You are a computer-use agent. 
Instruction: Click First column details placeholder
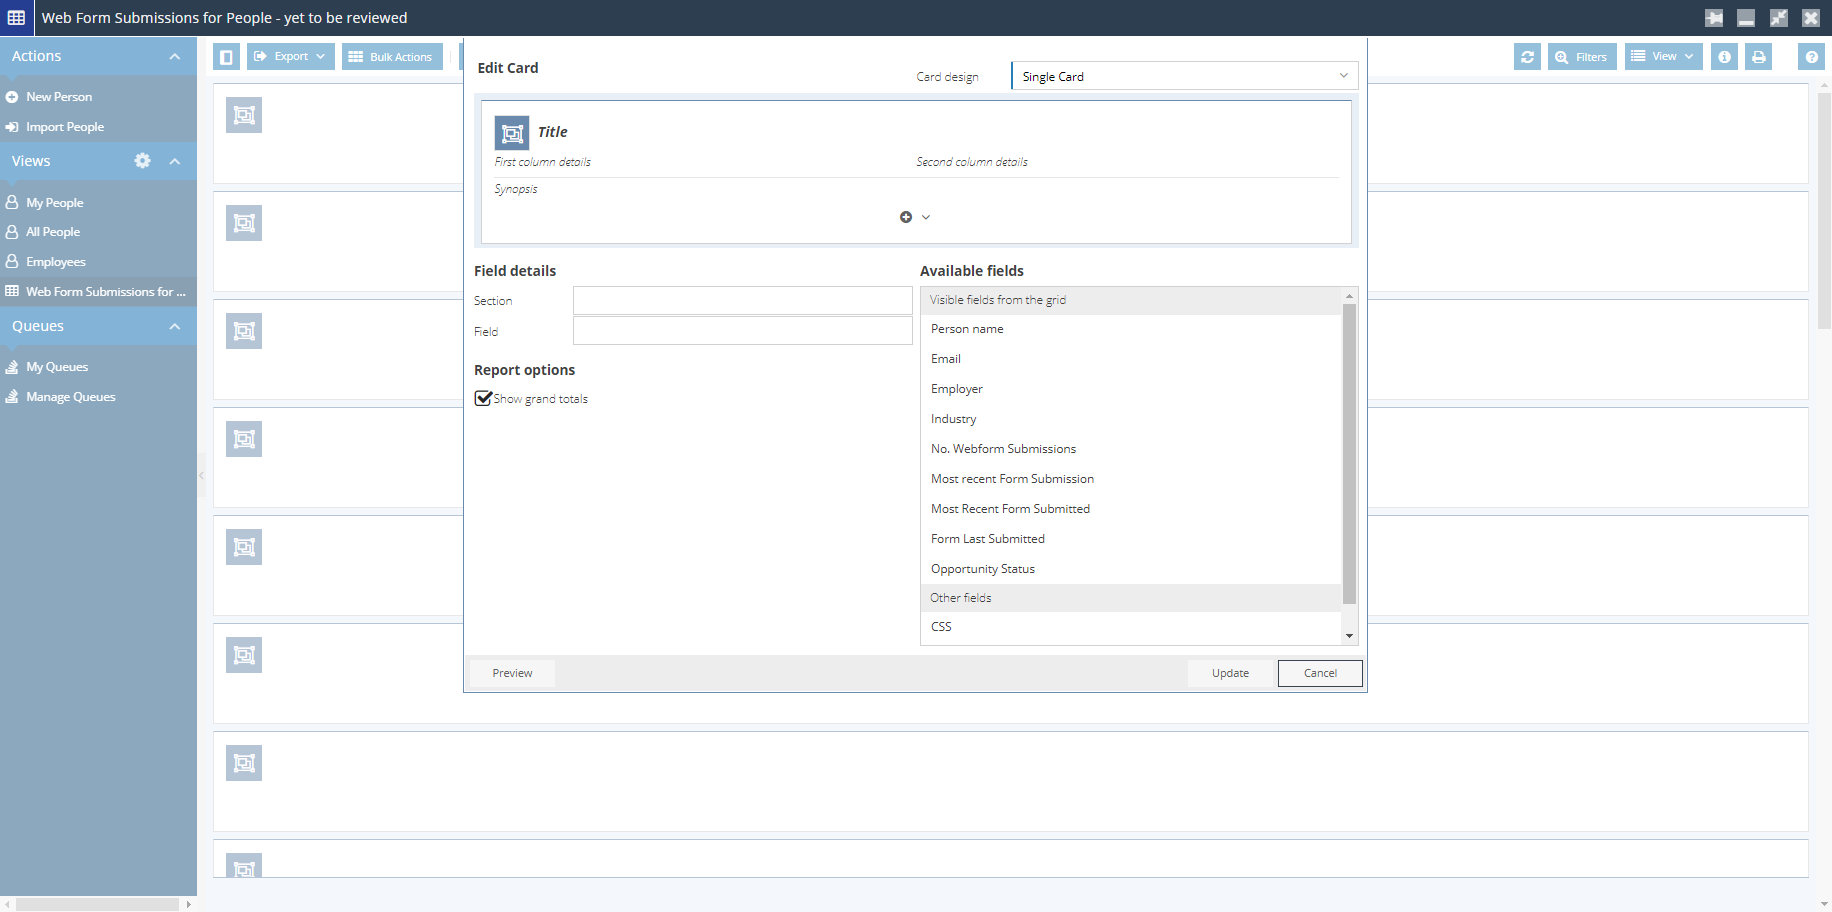pos(543,162)
